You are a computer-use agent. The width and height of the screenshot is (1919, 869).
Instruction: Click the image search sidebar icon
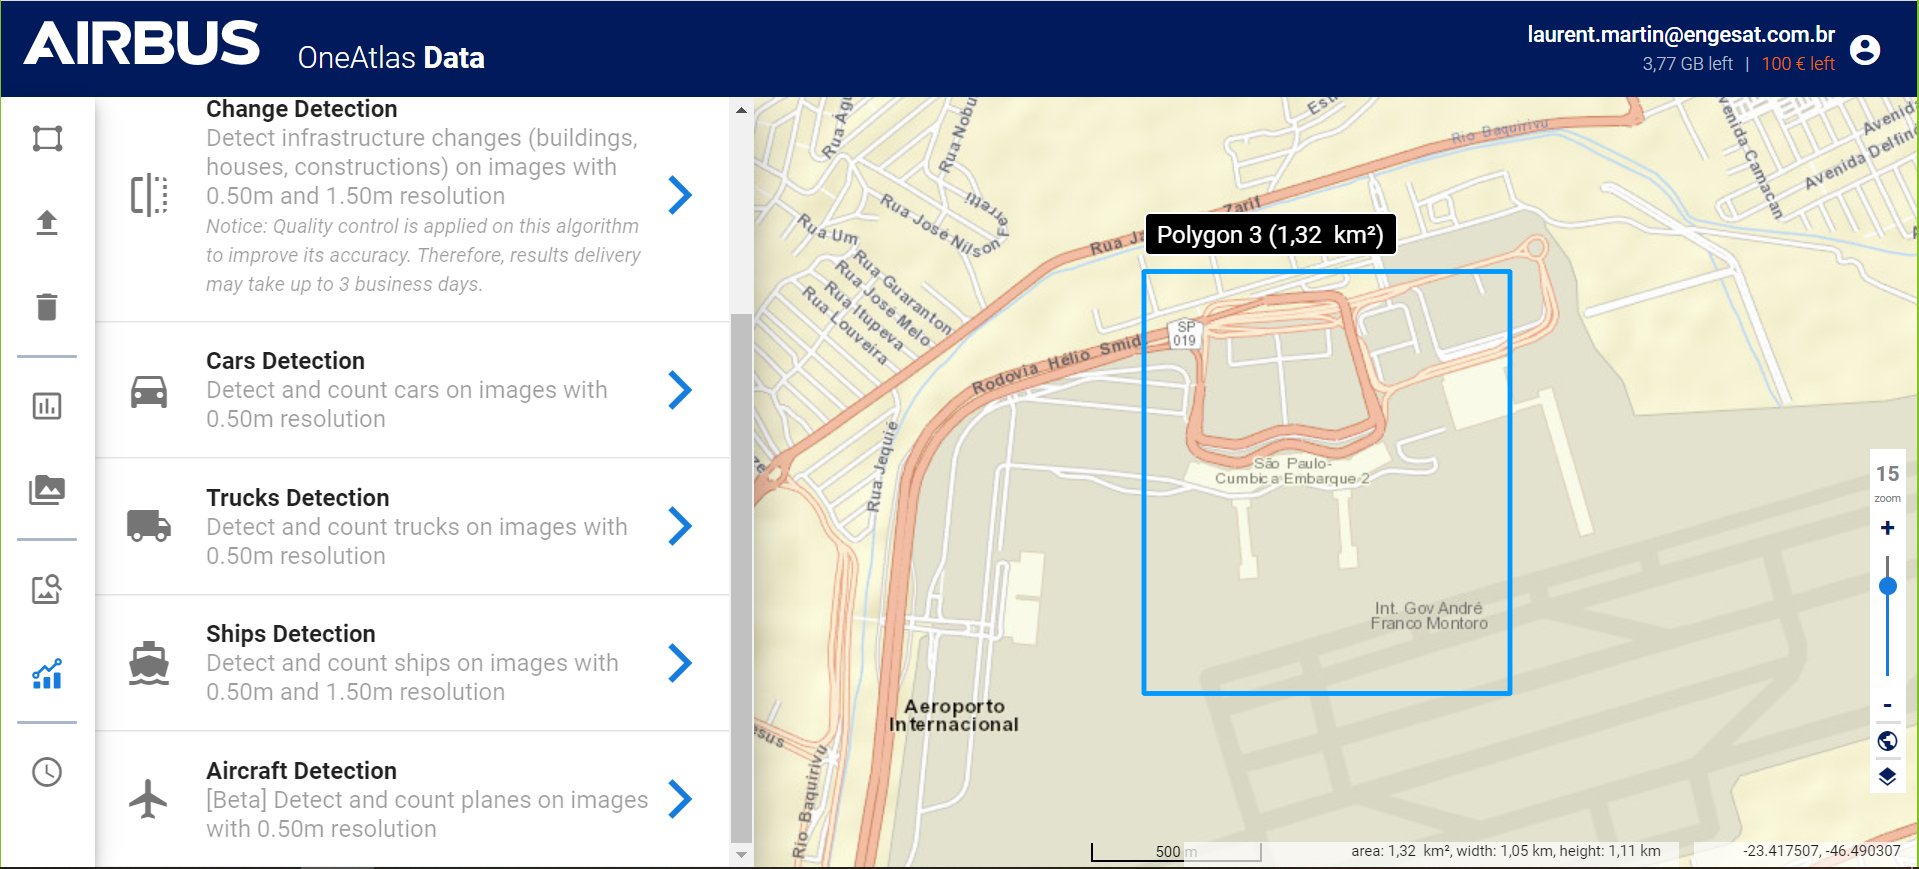point(47,589)
